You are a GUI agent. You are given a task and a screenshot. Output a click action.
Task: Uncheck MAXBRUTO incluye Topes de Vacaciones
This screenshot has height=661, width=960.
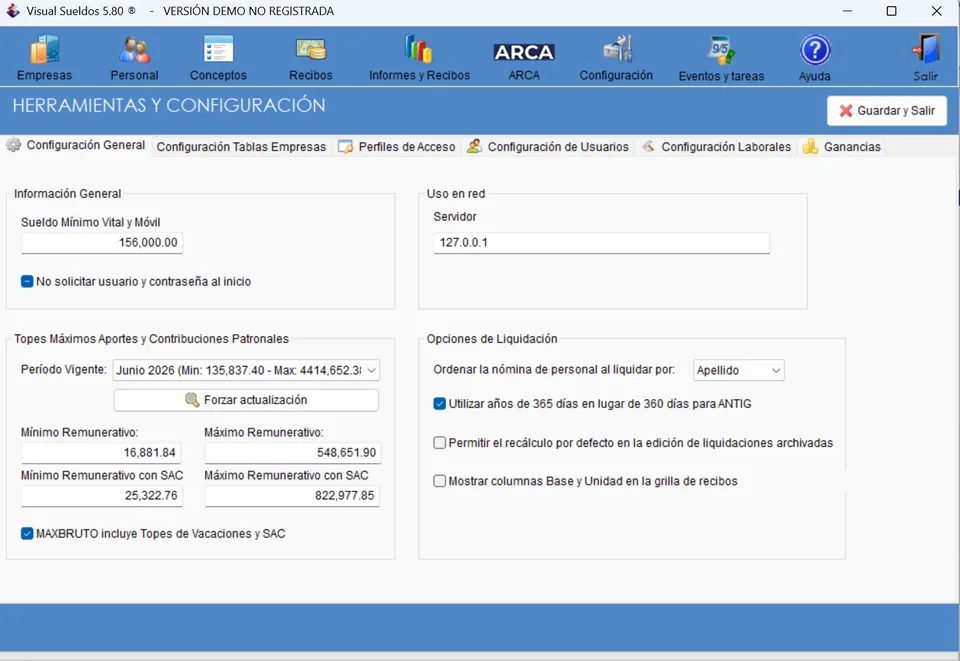pyautogui.click(x=27, y=534)
